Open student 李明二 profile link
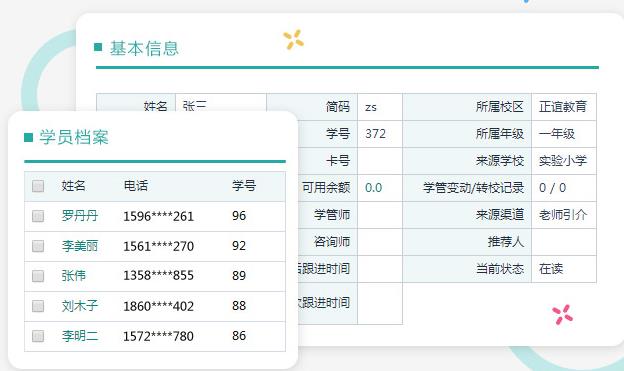Image resolution: width=624 pixels, height=371 pixels. click(80, 336)
